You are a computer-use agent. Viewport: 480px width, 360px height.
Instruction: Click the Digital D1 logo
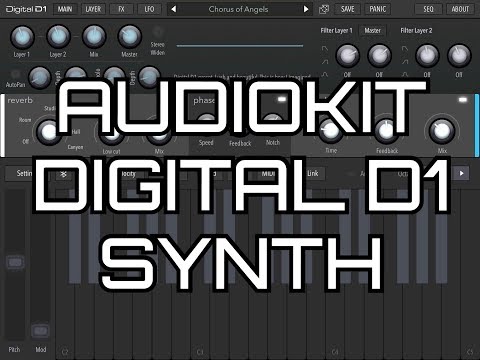26,9
